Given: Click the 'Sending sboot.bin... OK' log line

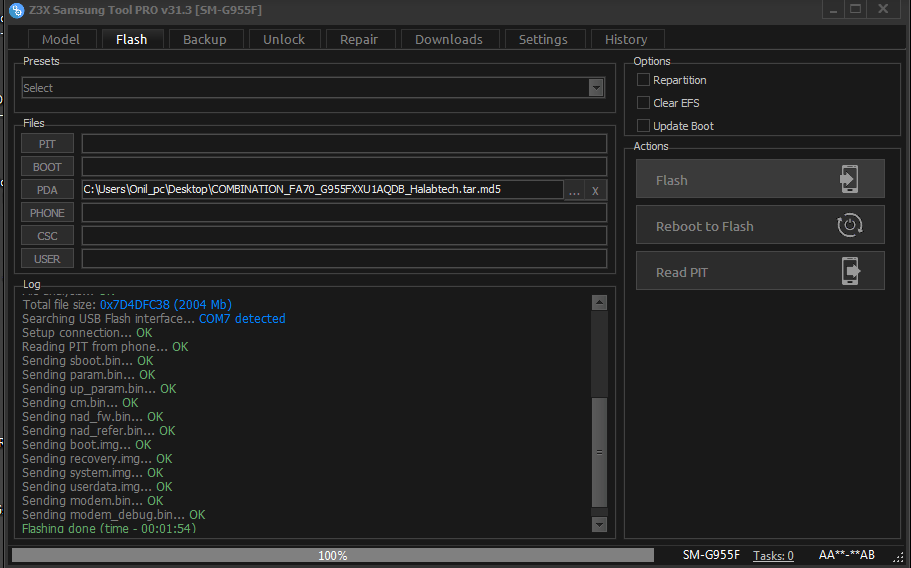Looking at the screenshot, I should 88,361.
